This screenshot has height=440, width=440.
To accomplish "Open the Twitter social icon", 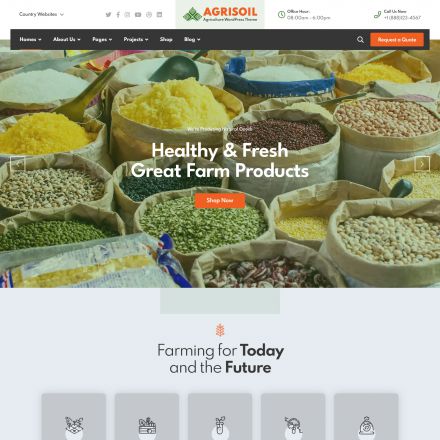I will tap(108, 15).
